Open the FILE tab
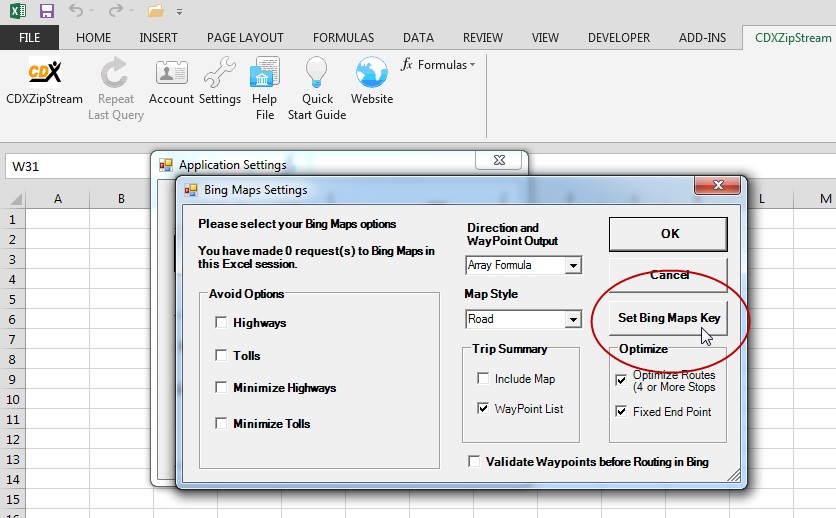Screen dimensions: 836x518 tap(29, 38)
